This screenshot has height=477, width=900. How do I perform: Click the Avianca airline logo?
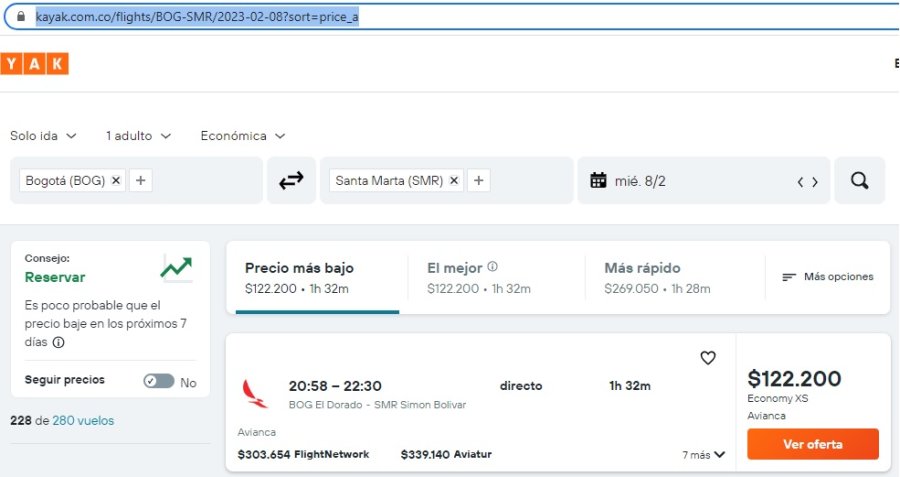point(255,394)
